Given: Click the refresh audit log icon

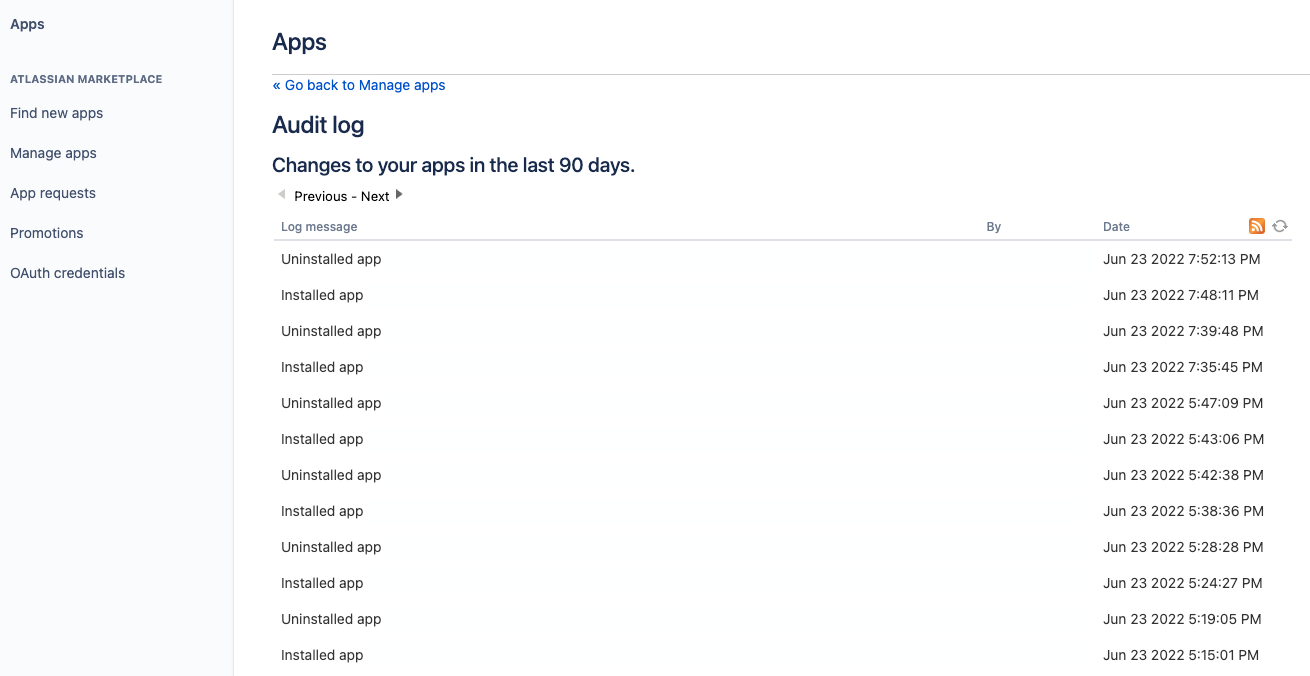Looking at the screenshot, I should 1280,226.
